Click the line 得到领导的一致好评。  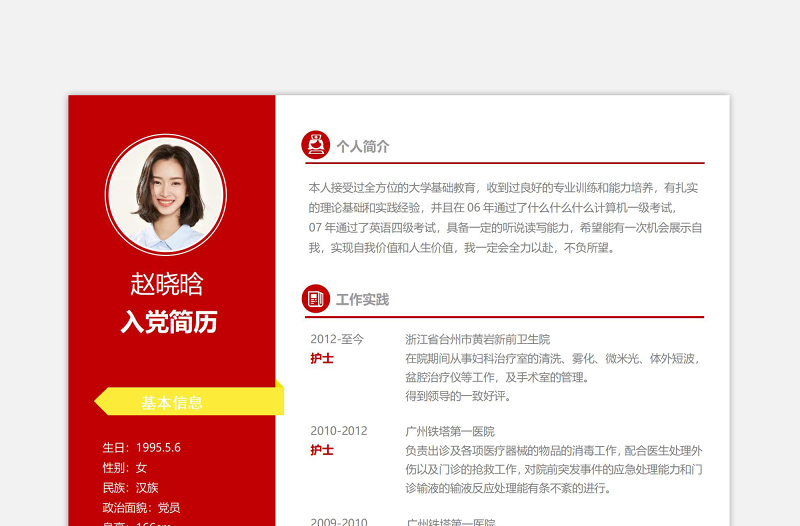[458, 396]
